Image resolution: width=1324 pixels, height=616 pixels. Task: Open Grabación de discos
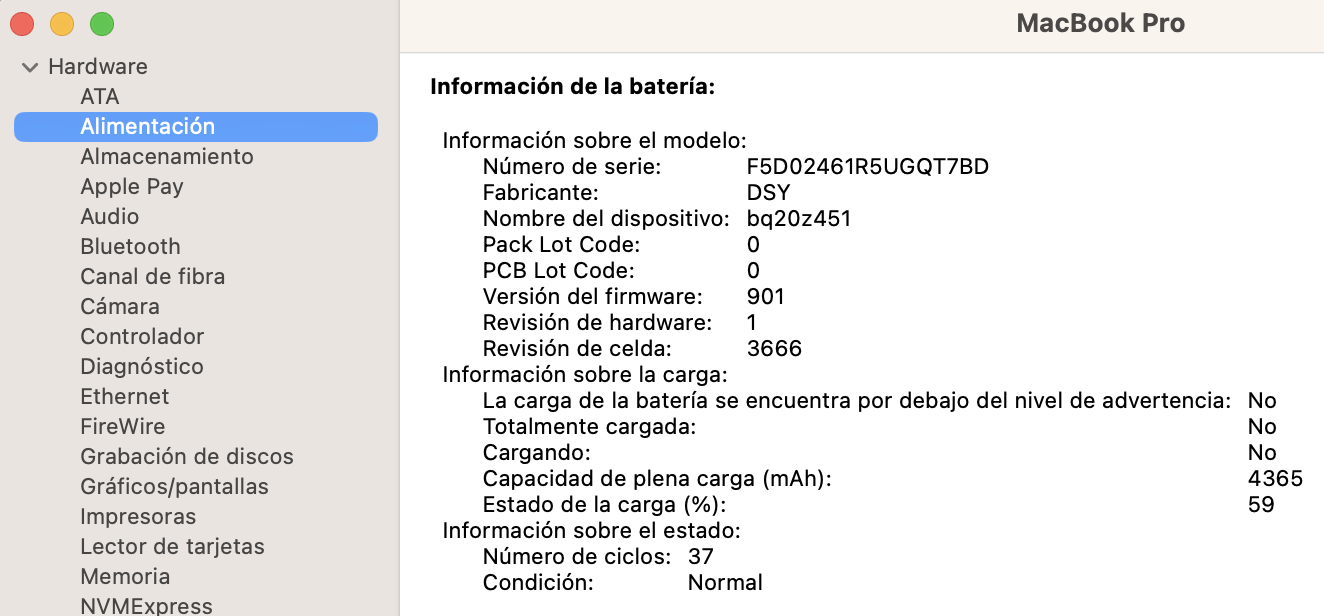187,457
